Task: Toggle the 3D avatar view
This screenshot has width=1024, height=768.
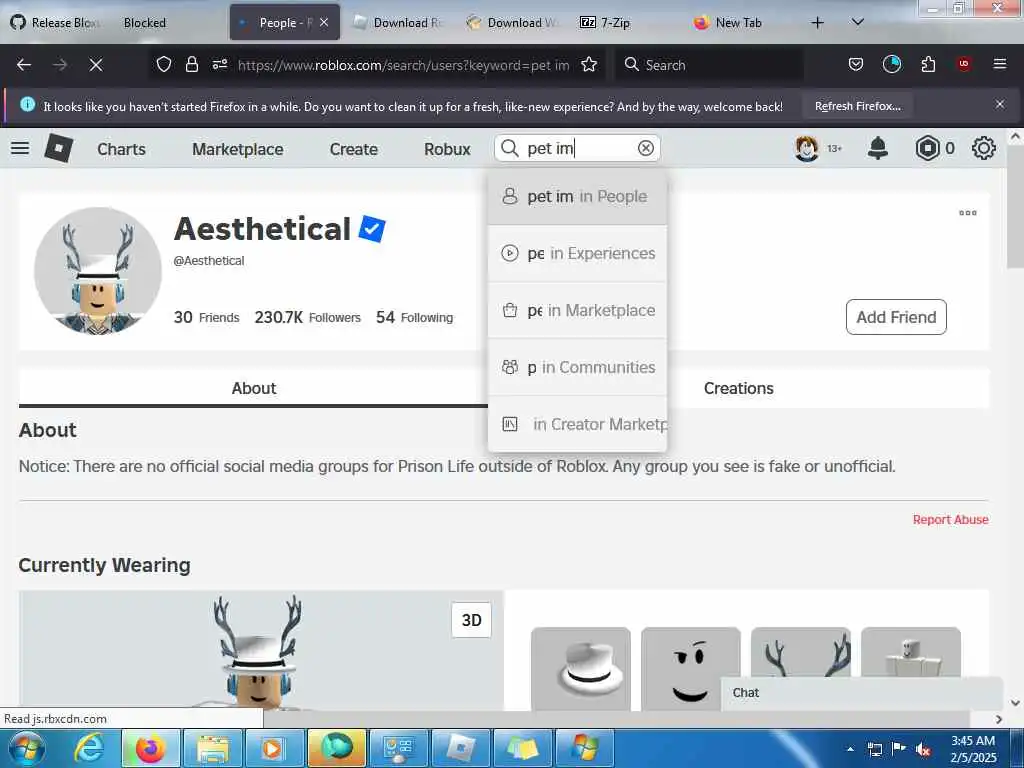Action: pyautogui.click(x=472, y=620)
